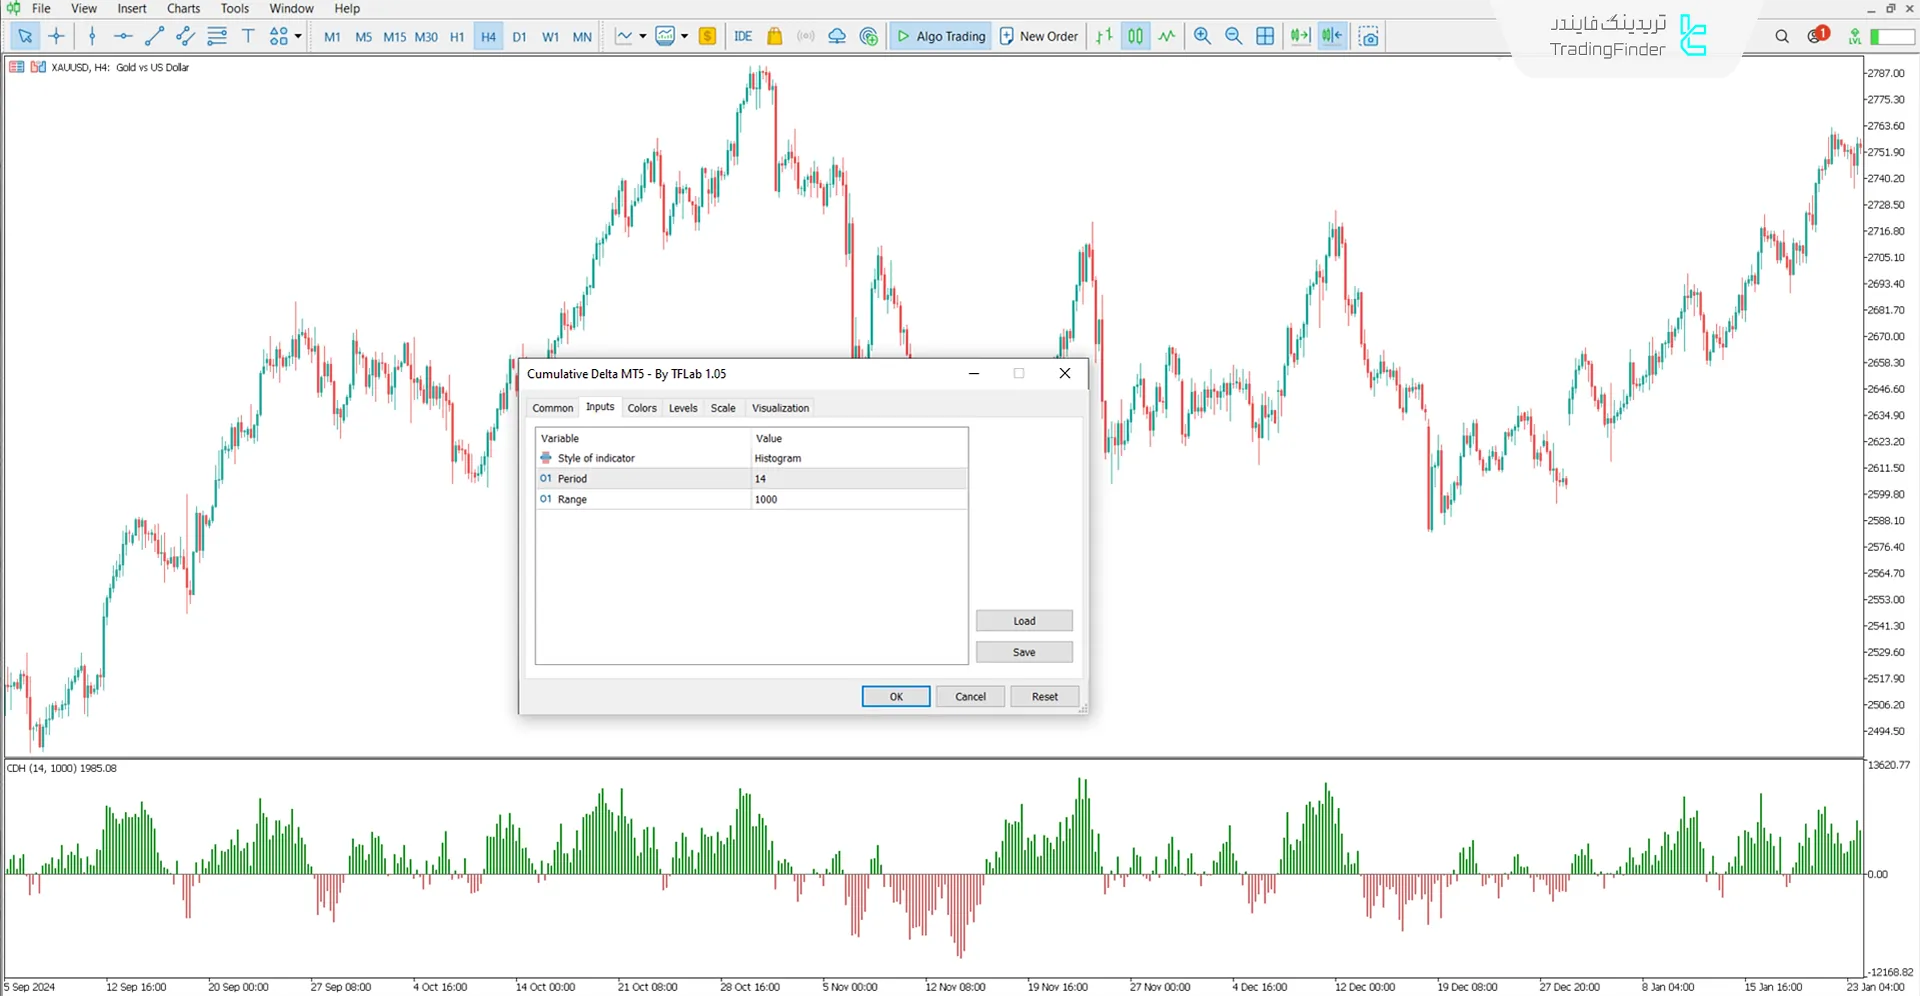
Task: Click the zoom out magnifier icon
Action: (x=1233, y=36)
